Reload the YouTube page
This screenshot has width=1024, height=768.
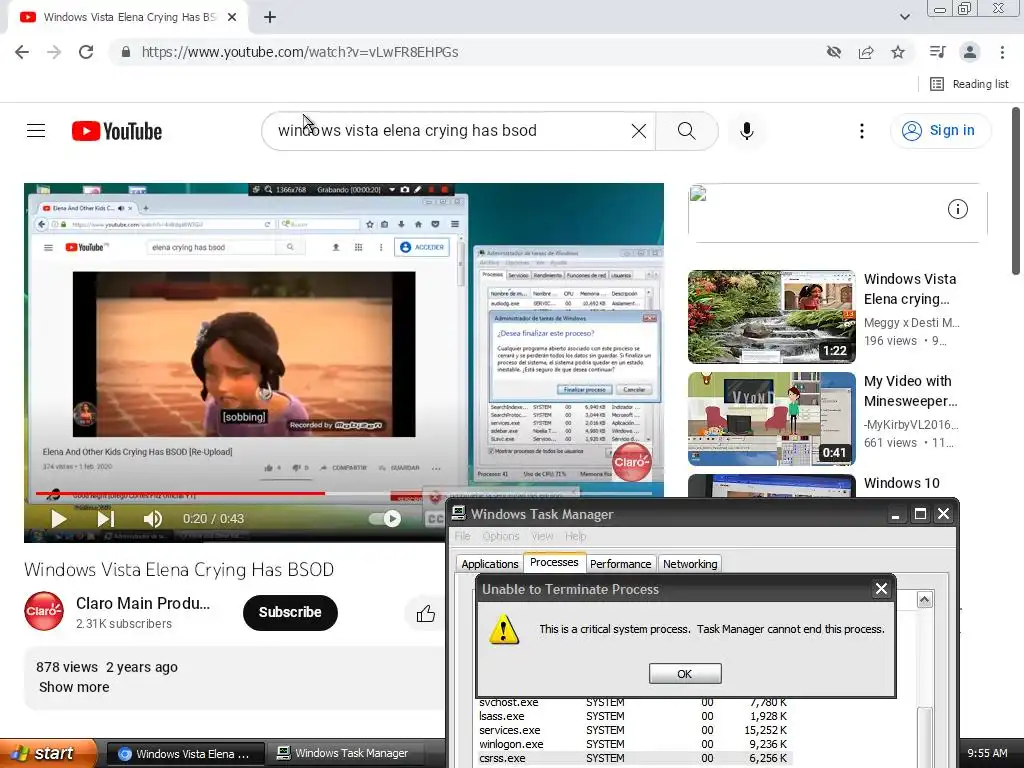pos(86,52)
